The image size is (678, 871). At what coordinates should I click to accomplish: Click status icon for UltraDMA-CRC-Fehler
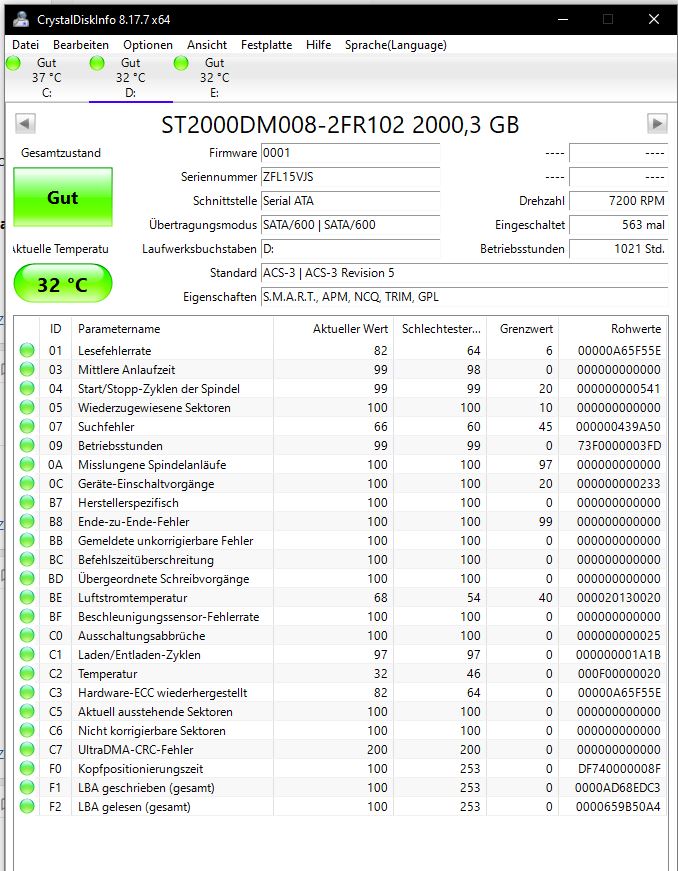(x=27, y=749)
